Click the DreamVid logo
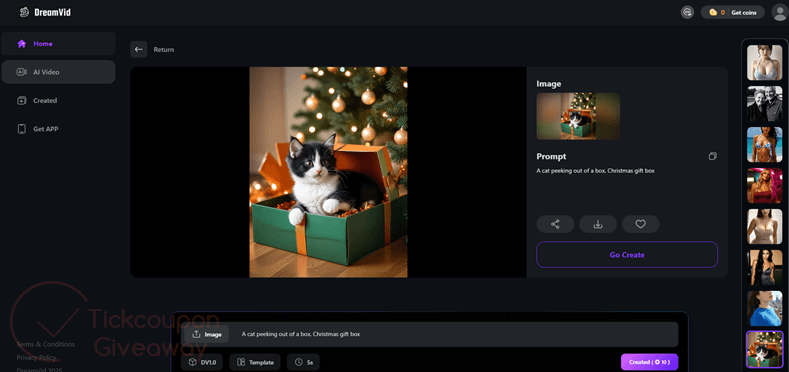The width and height of the screenshot is (789, 372). pos(45,12)
